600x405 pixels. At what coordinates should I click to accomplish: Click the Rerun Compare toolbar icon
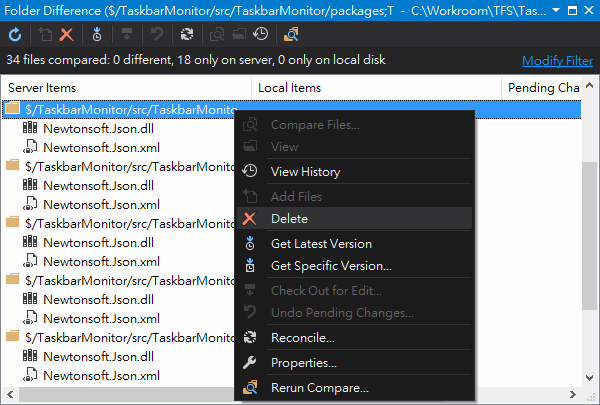tap(291, 34)
